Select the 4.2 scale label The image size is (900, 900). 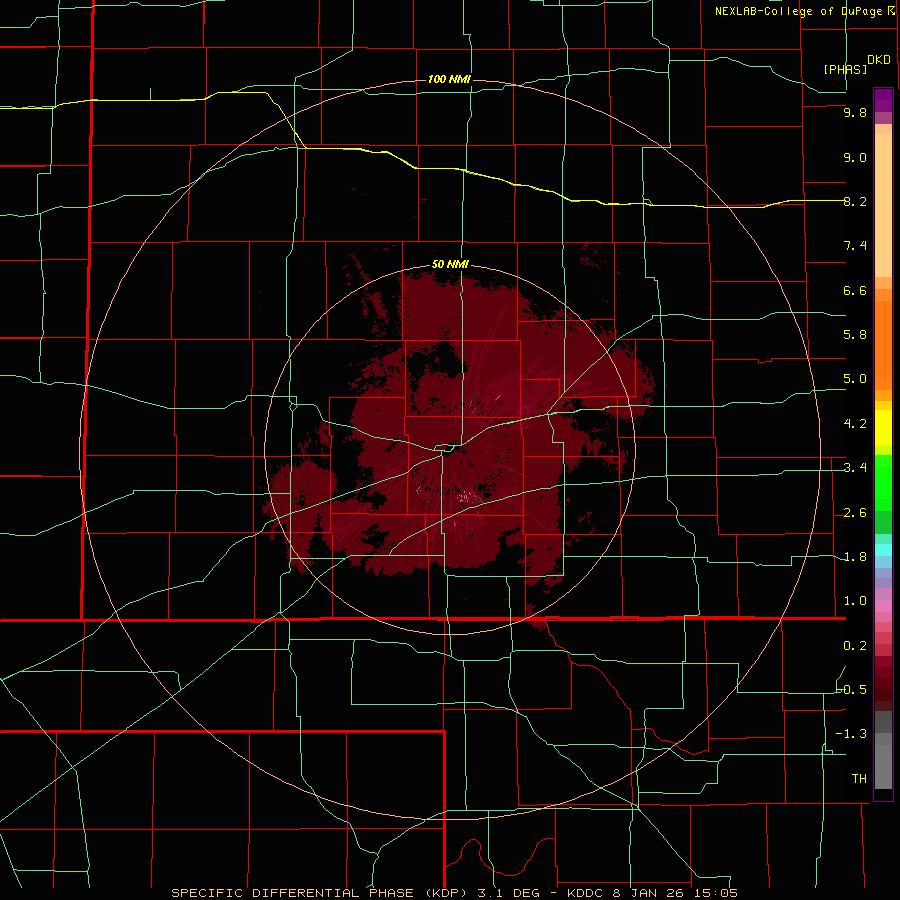coord(855,424)
